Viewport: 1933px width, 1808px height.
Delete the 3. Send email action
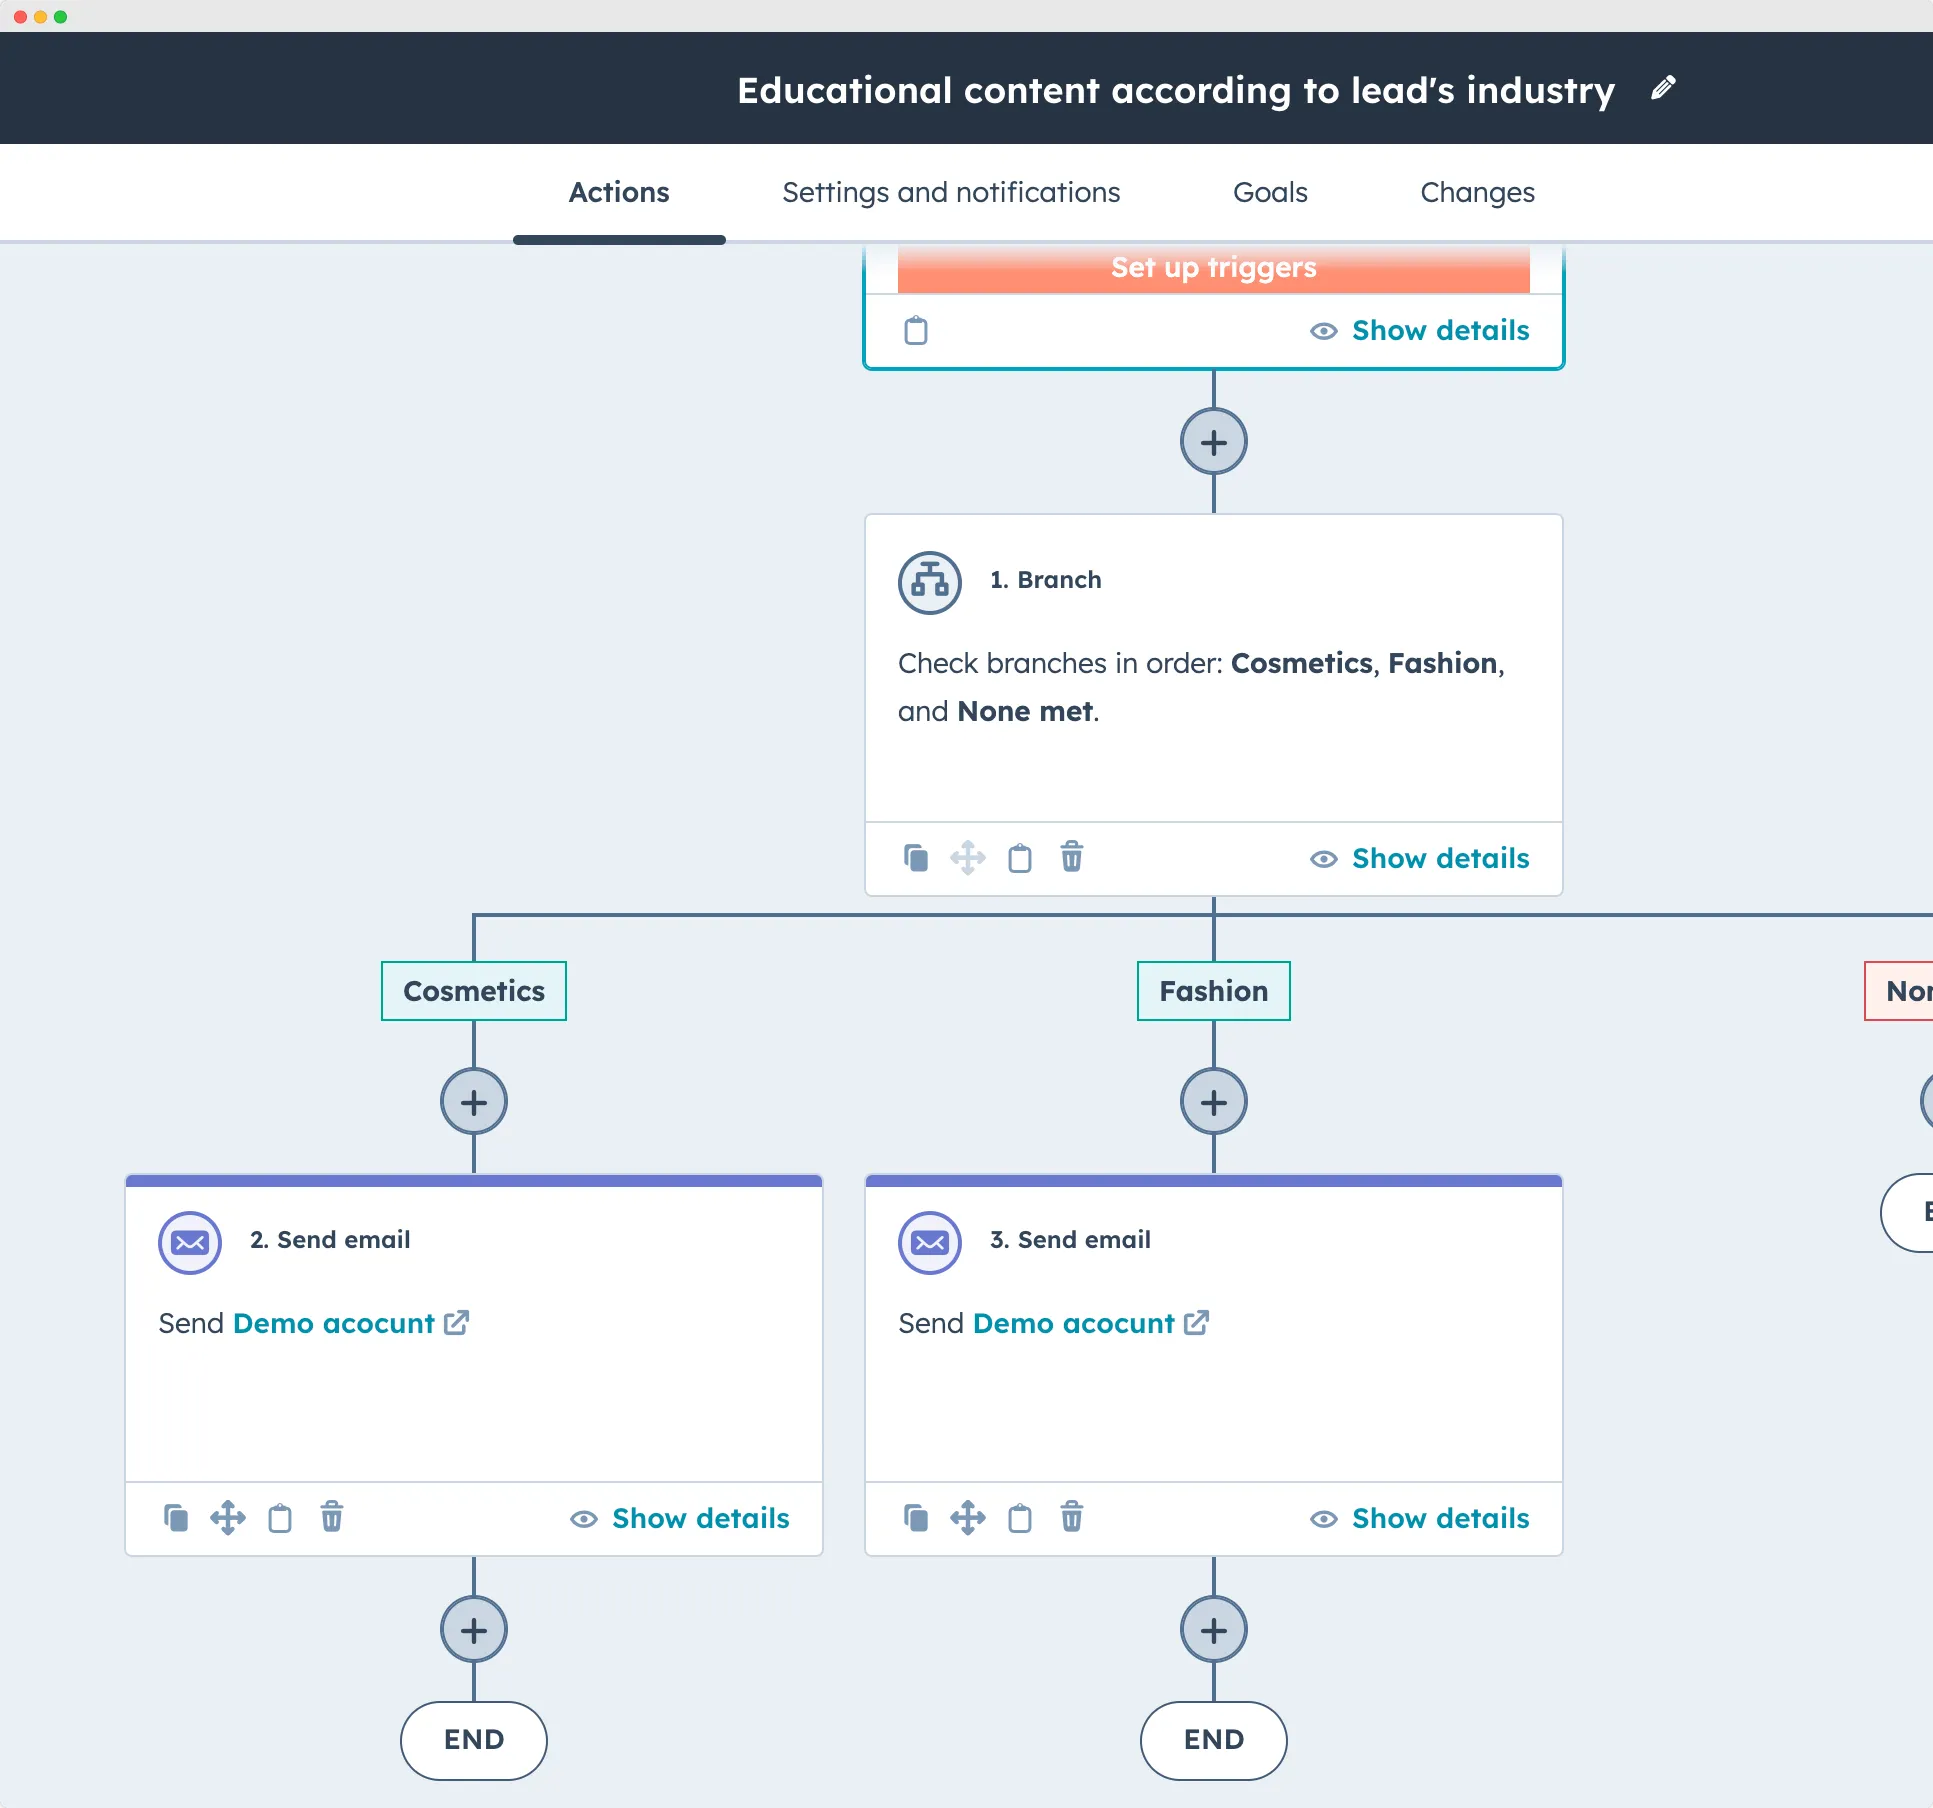tap(1072, 1517)
